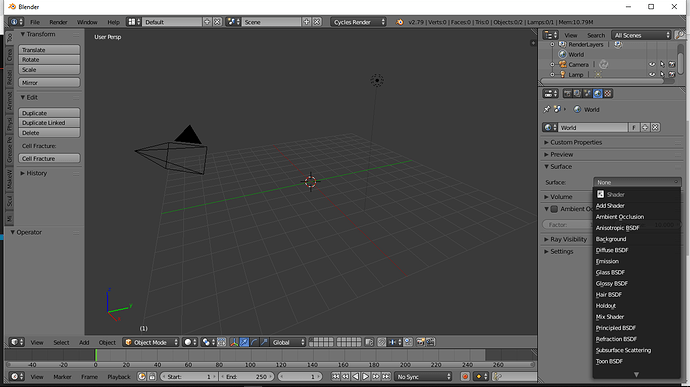This screenshot has width=690, height=387.
Task: Open the All Scenes outliner dropdown
Action: [642, 35]
